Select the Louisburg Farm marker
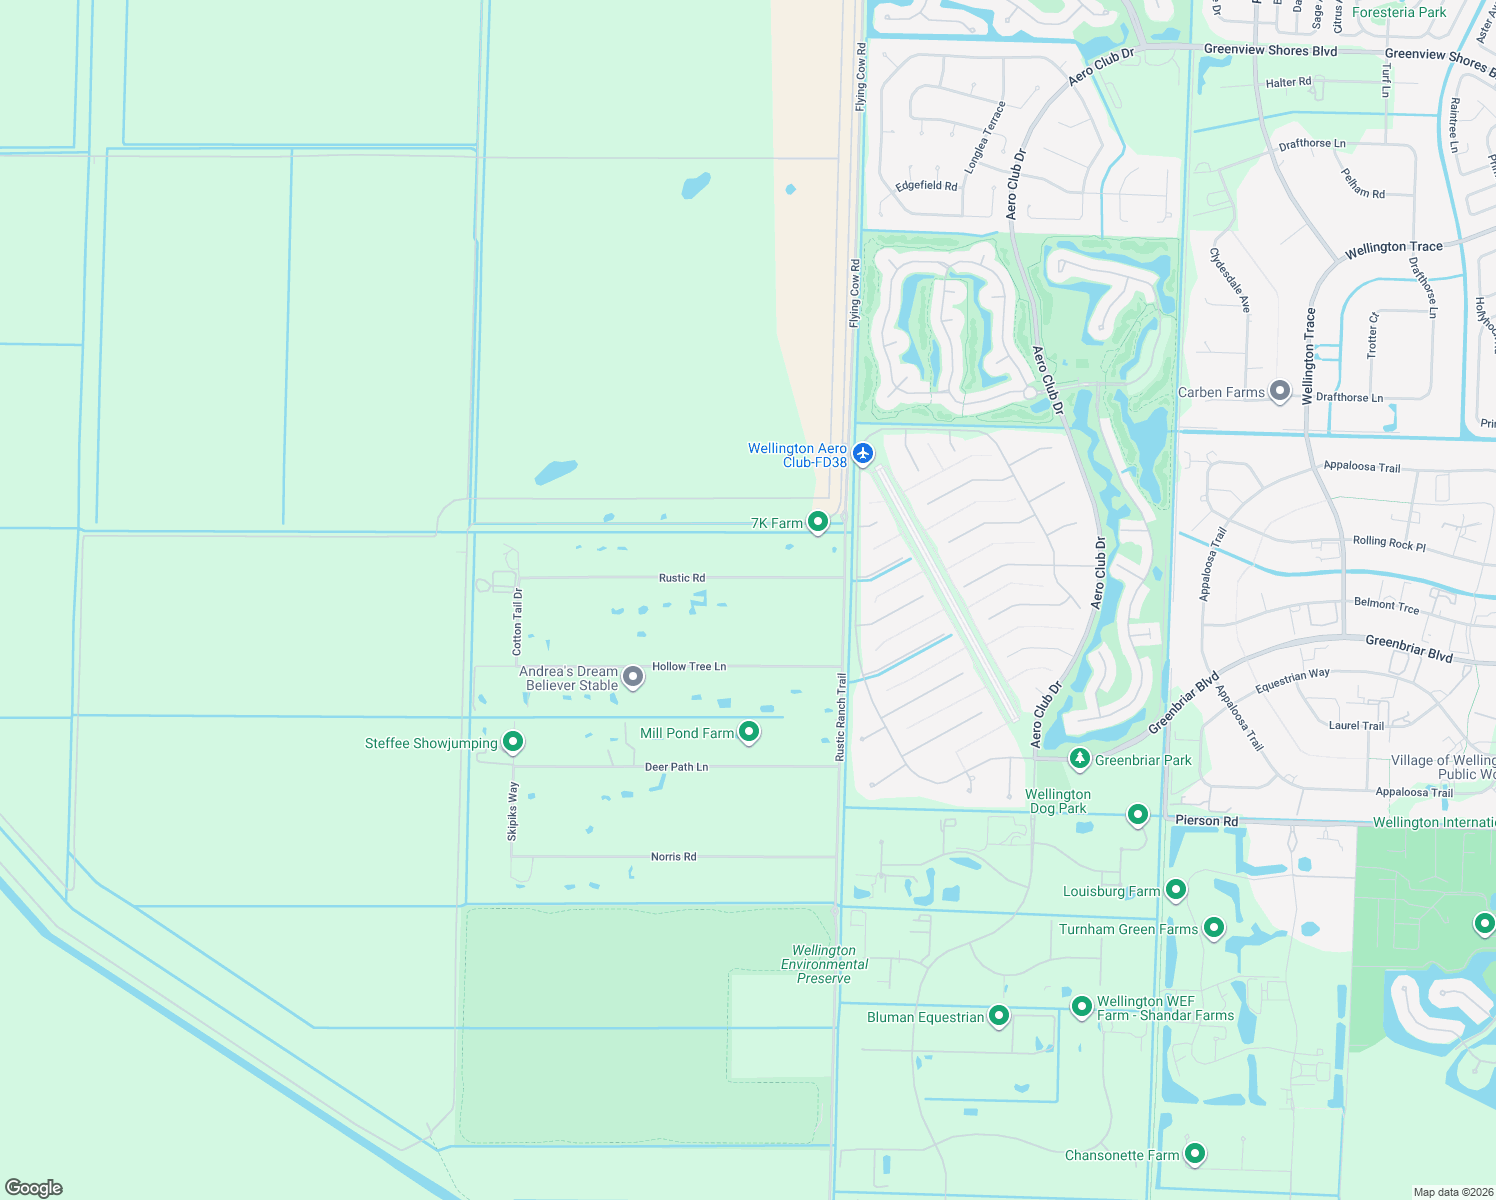 click(x=1175, y=887)
